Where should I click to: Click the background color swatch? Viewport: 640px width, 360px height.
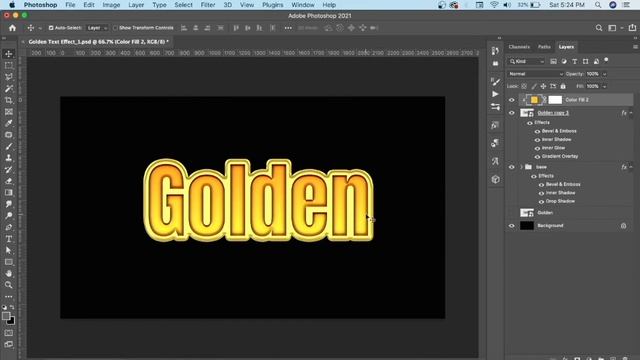(11, 322)
